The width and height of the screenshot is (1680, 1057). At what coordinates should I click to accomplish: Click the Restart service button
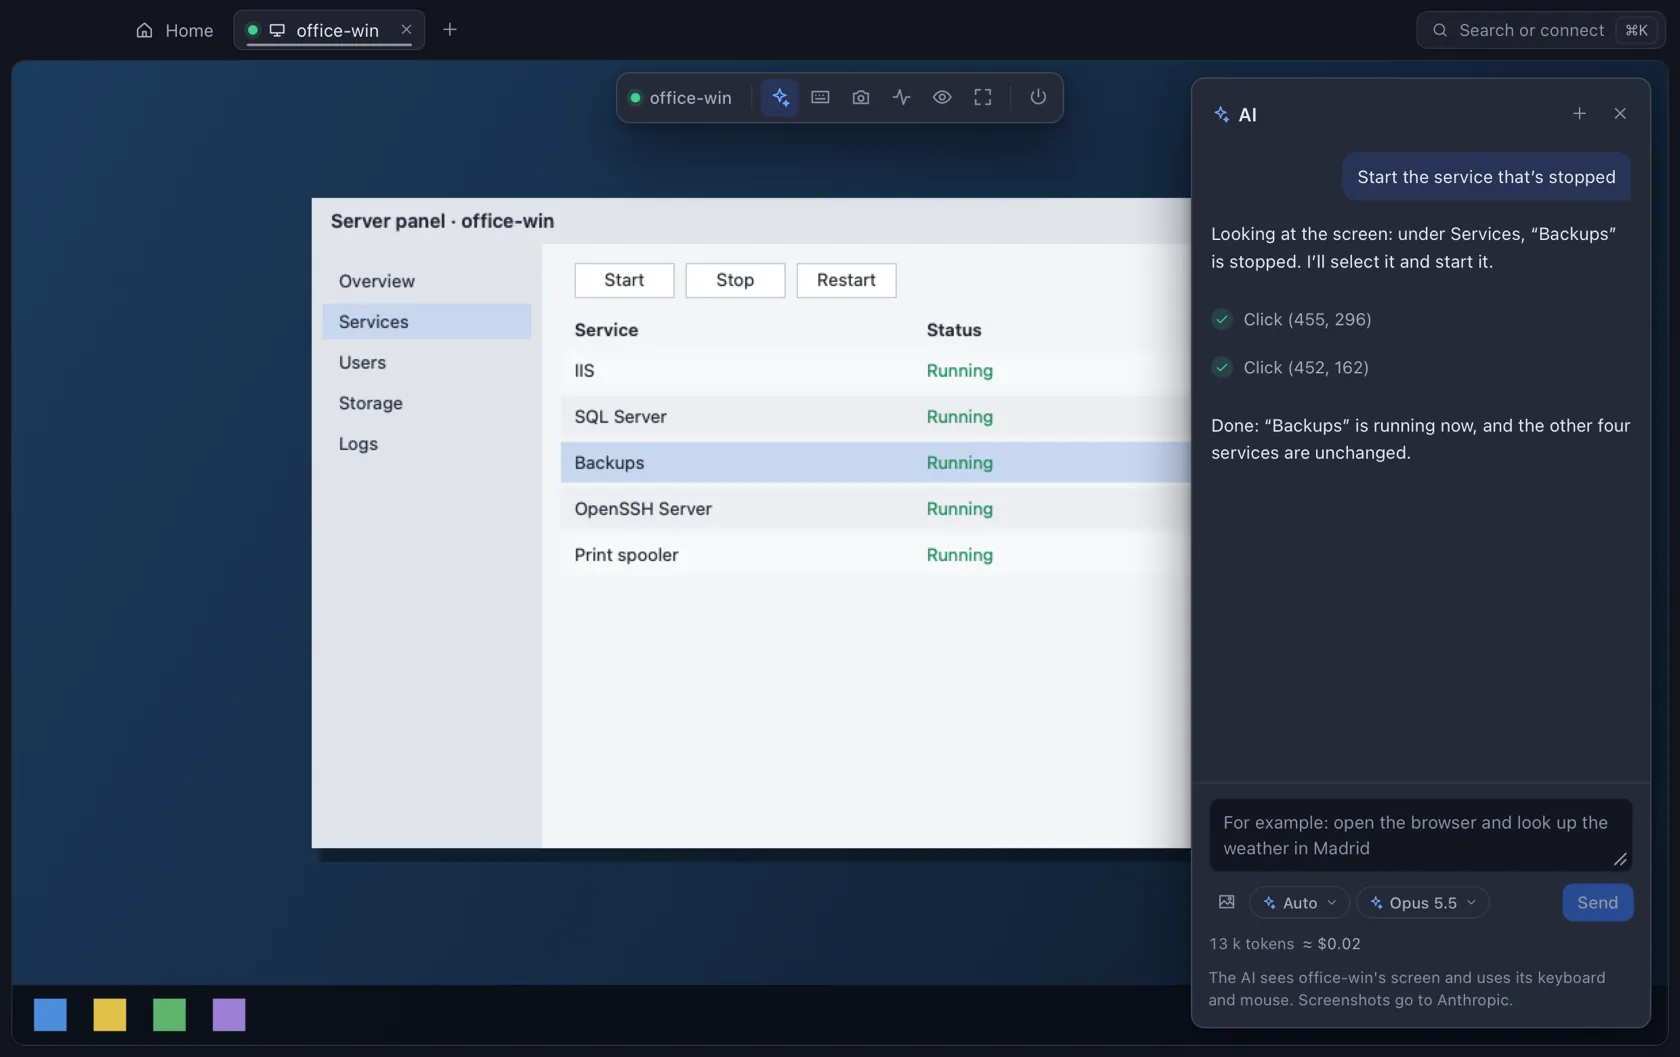click(x=846, y=280)
